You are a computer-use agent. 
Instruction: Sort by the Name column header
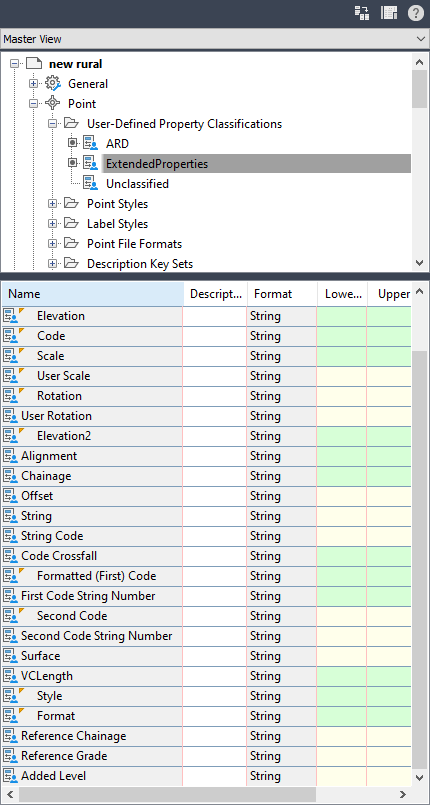tap(92, 294)
